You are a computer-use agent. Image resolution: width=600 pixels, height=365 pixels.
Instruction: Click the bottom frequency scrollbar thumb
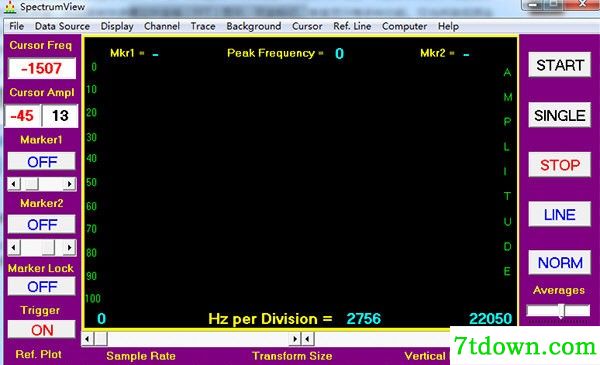(101, 339)
